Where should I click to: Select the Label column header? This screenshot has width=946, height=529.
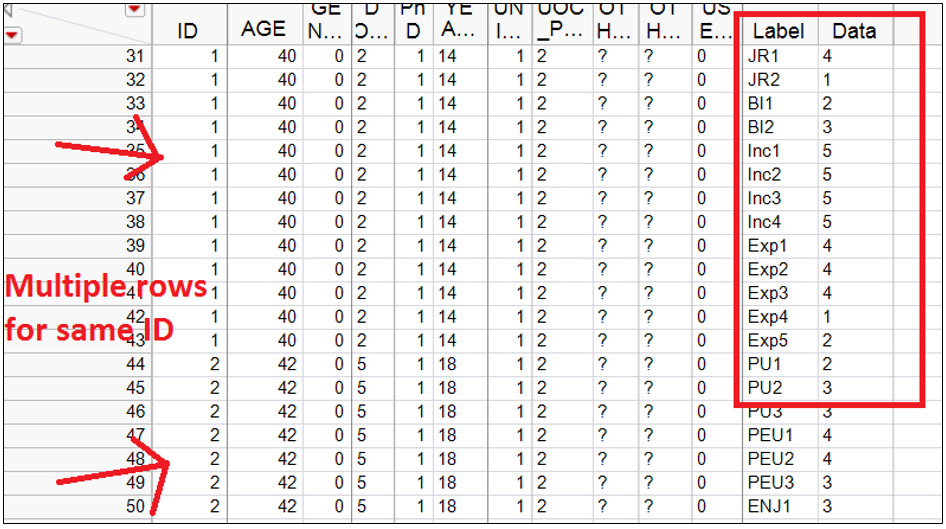pos(778,31)
